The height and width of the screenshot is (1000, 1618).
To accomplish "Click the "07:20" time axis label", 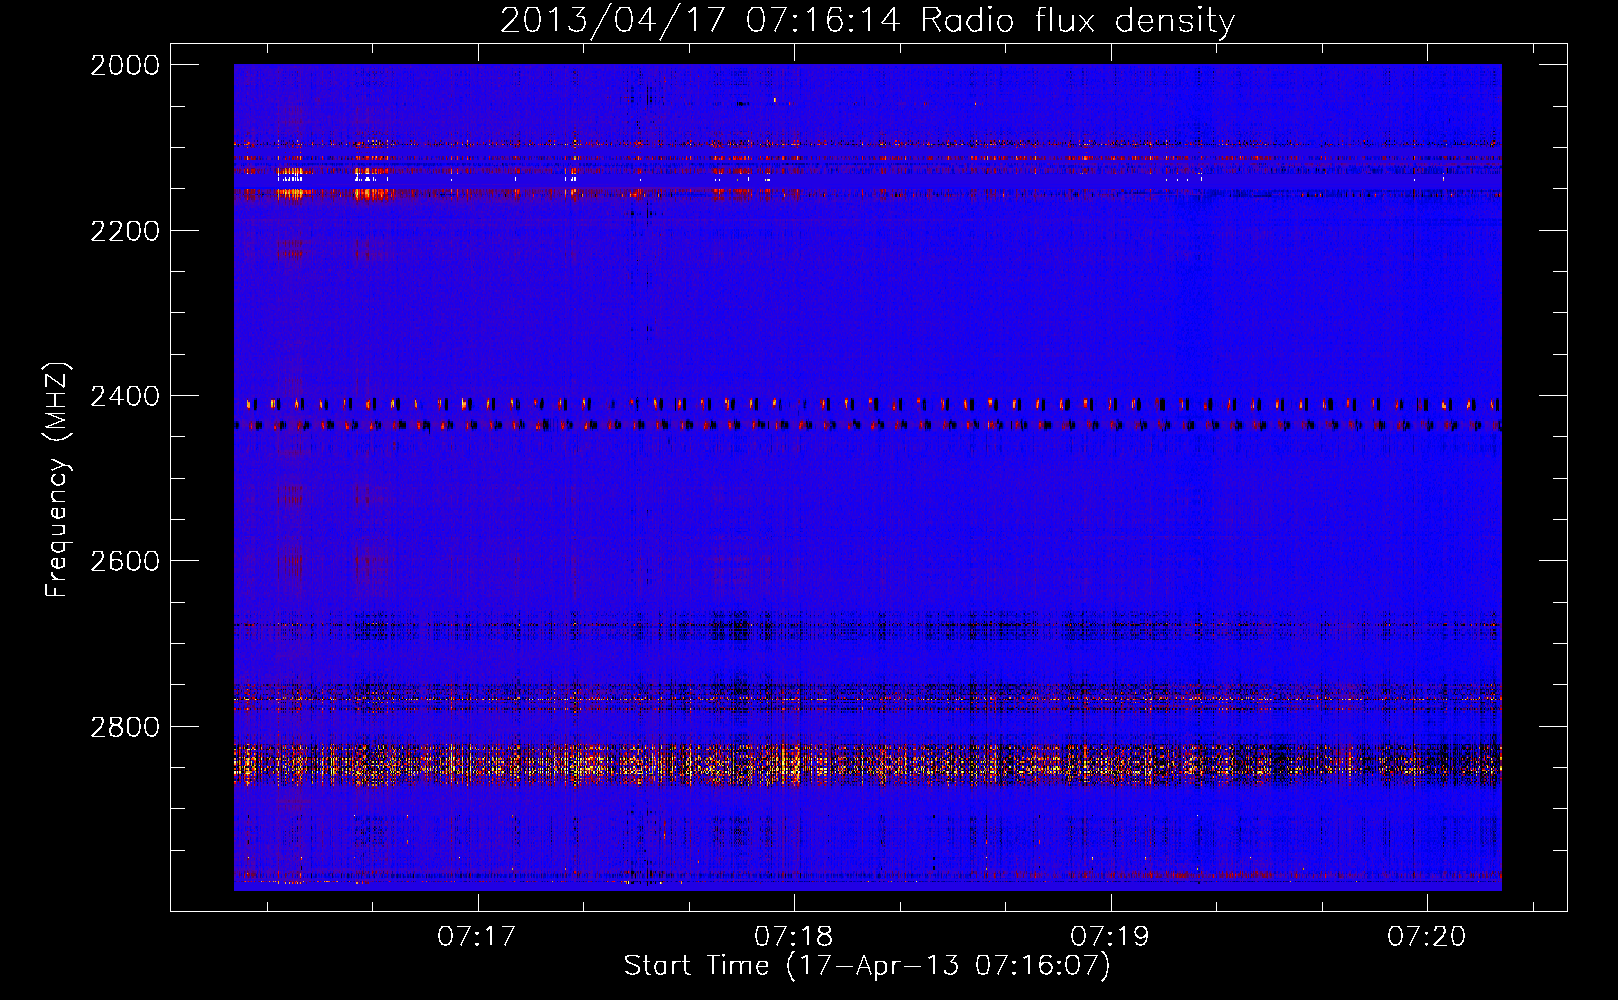I will 1426,936.
